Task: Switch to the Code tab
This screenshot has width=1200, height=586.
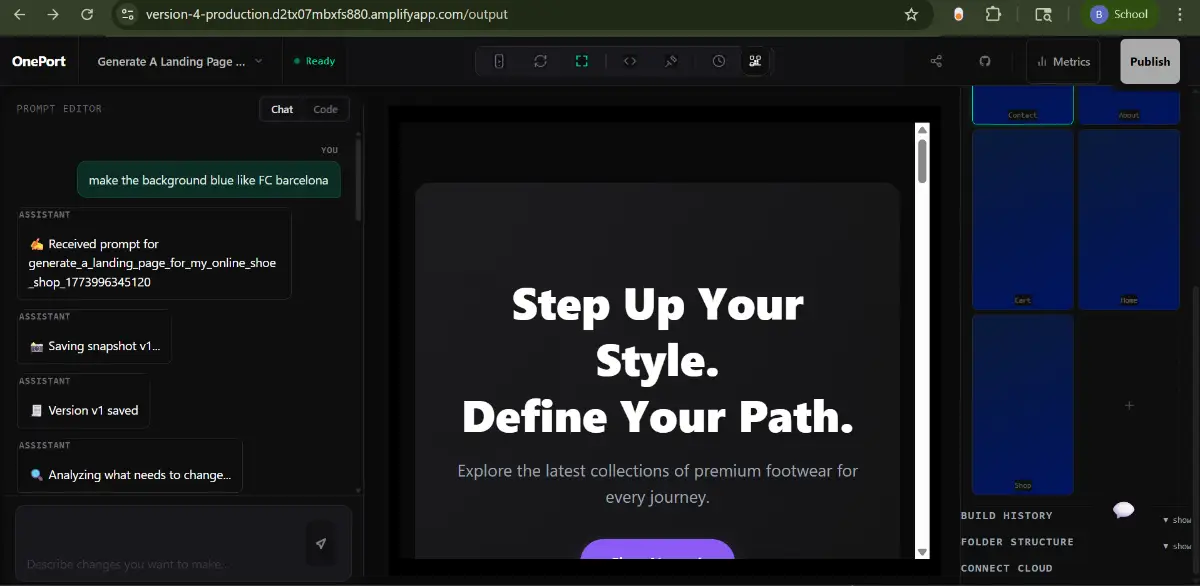Action: coord(326,109)
